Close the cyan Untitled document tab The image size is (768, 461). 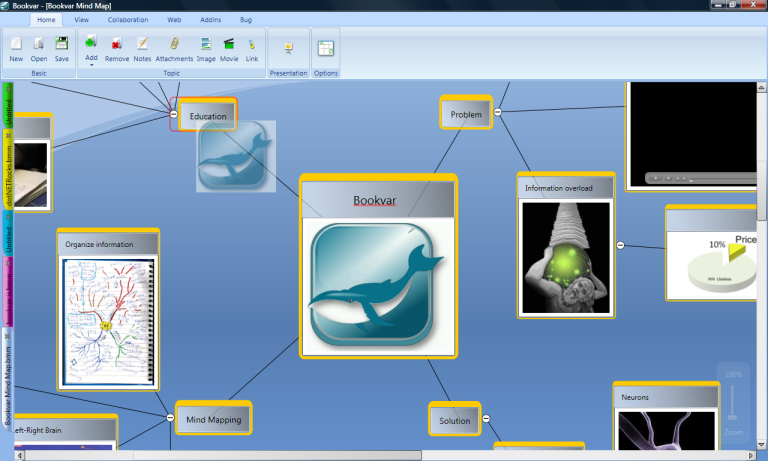8,217
